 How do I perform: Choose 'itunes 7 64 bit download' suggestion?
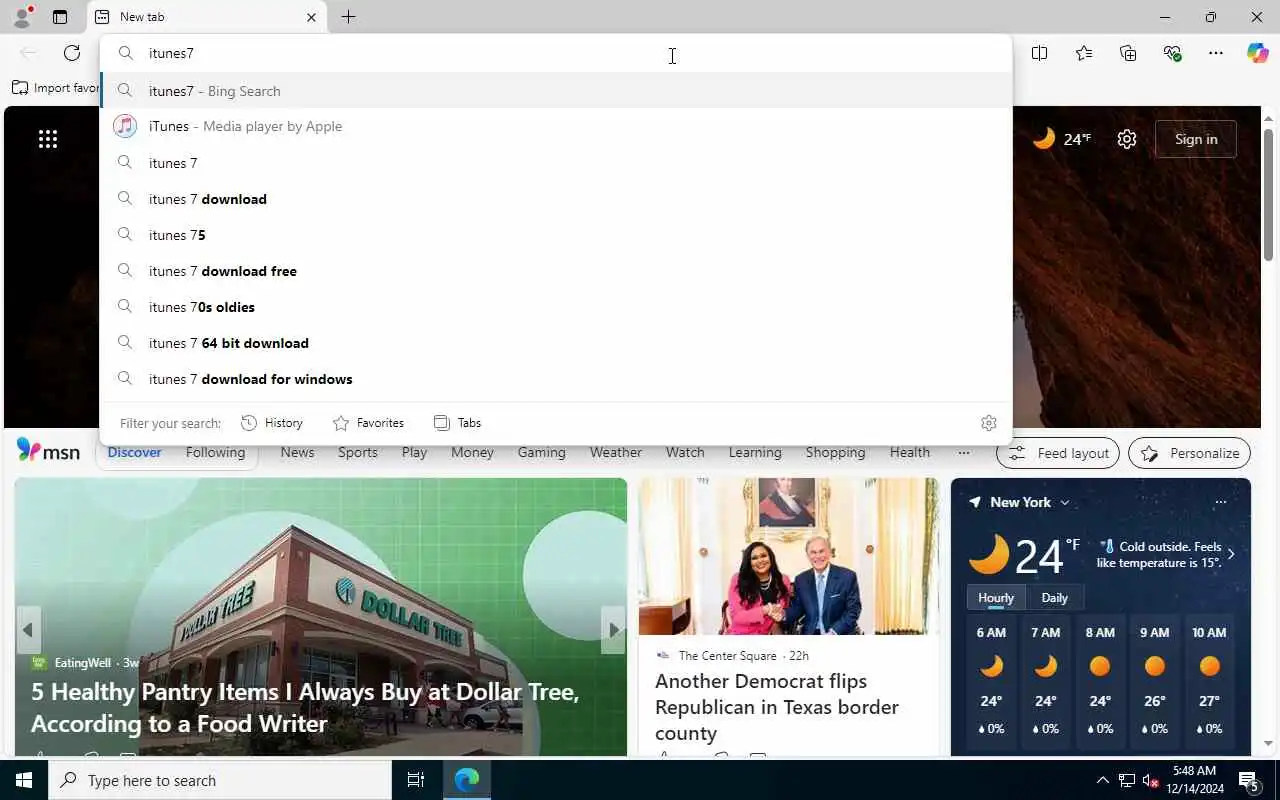556,343
